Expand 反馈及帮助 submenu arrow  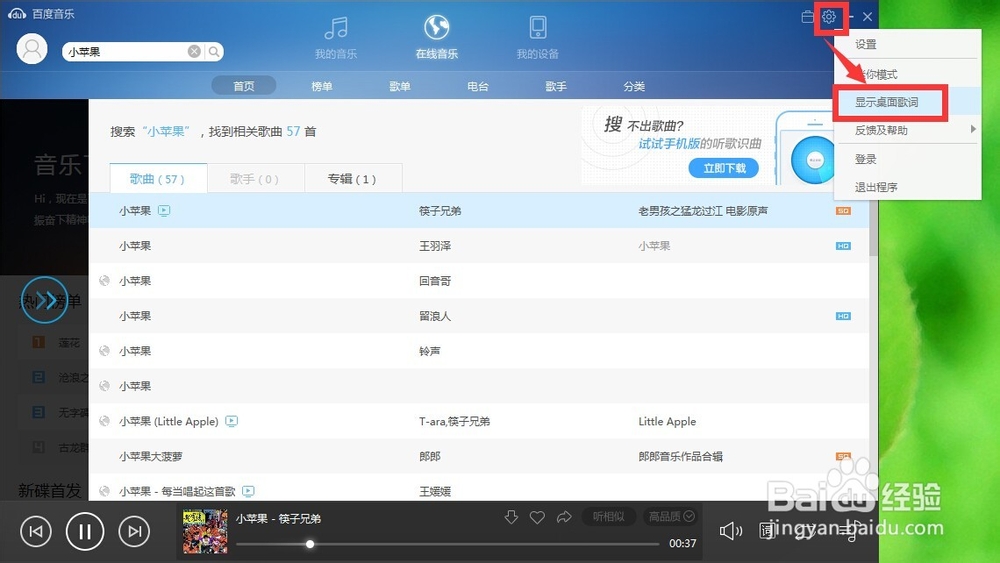coord(973,129)
